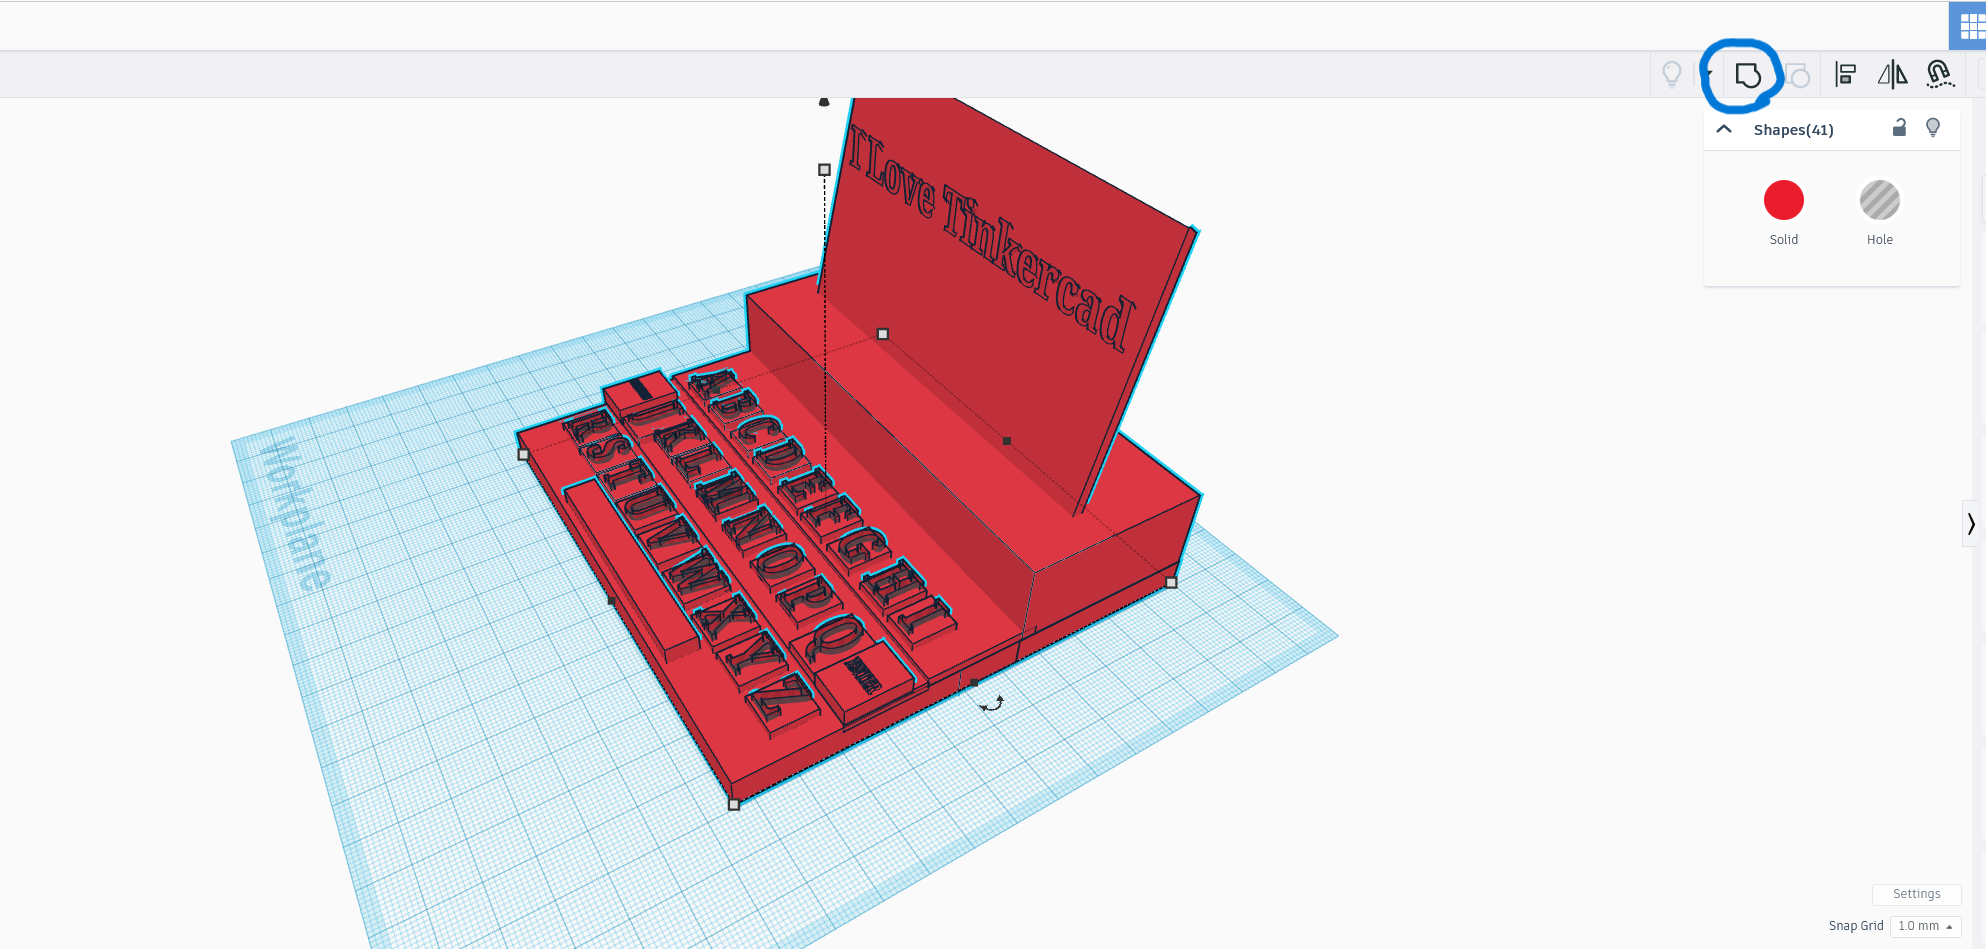The width and height of the screenshot is (1986, 949).
Task: Click the Solid label text
Action: point(1783,240)
